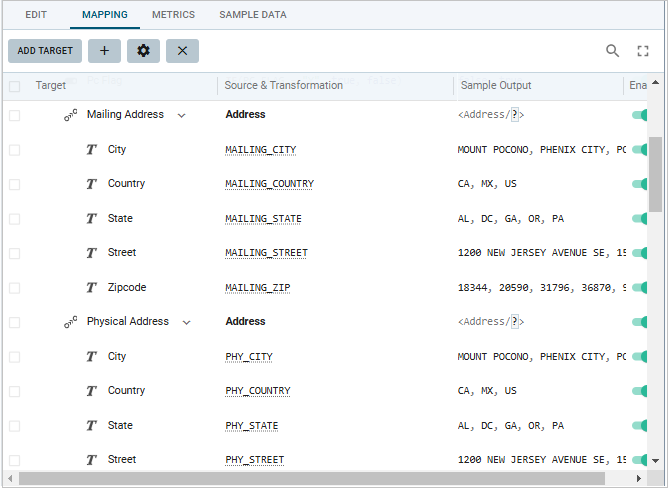668x489 pixels.
Task: Collapse the Mailing Address group chevron
Action: coord(181,116)
